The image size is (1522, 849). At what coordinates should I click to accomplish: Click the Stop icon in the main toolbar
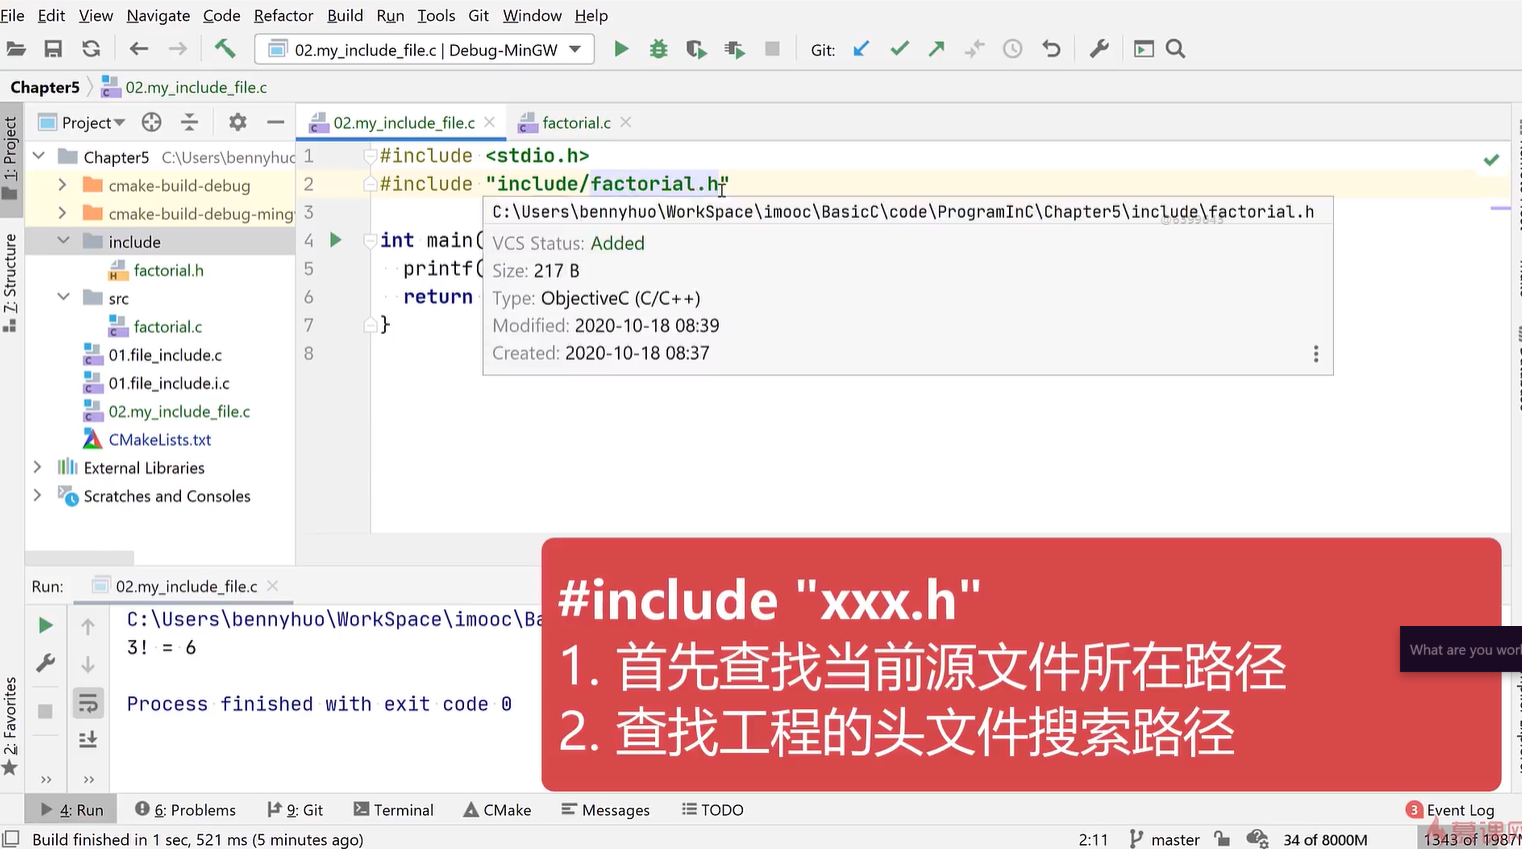coord(772,49)
